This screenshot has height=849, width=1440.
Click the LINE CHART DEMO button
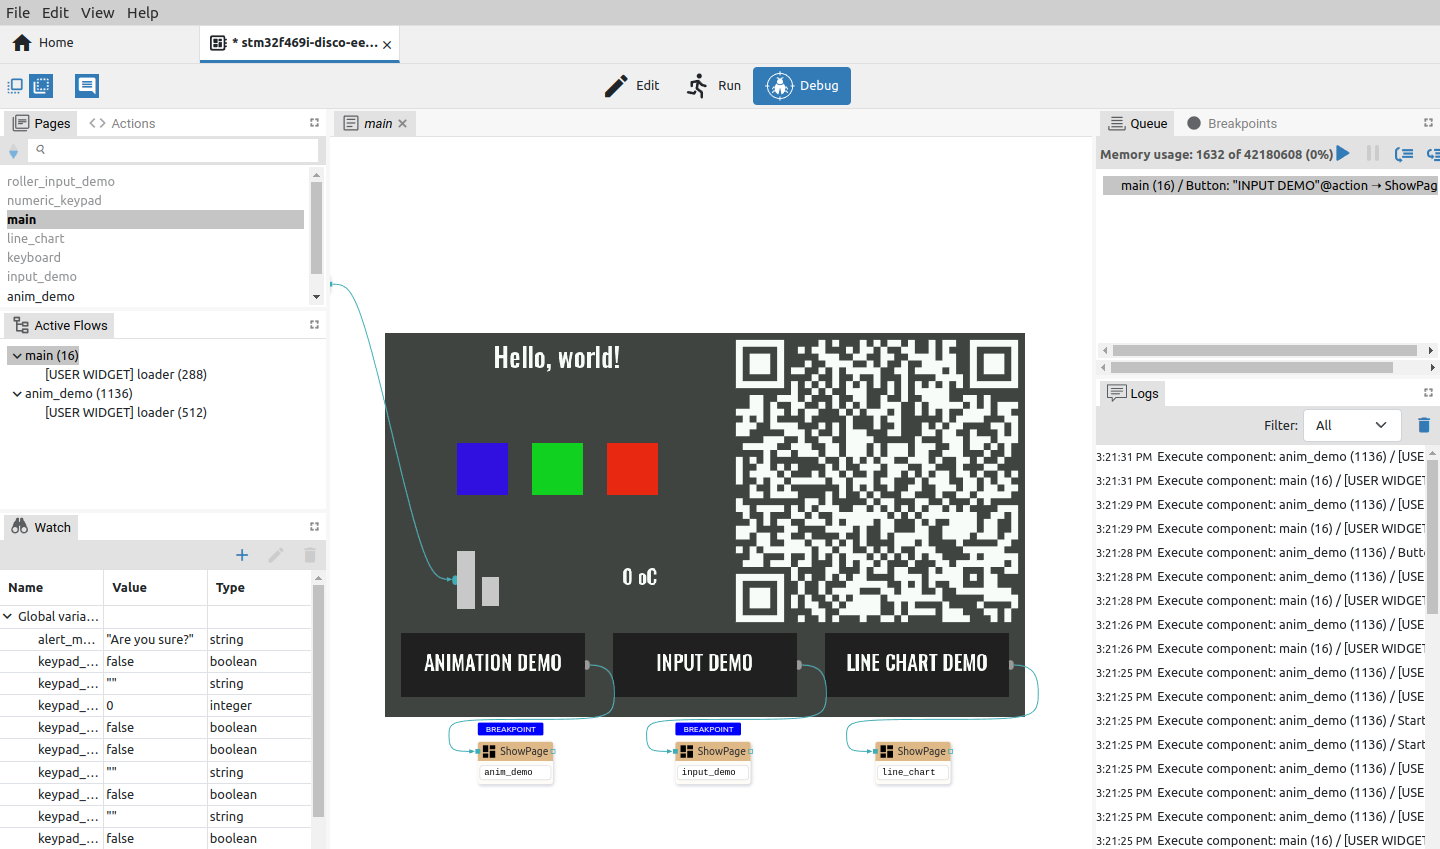point(917,664)
